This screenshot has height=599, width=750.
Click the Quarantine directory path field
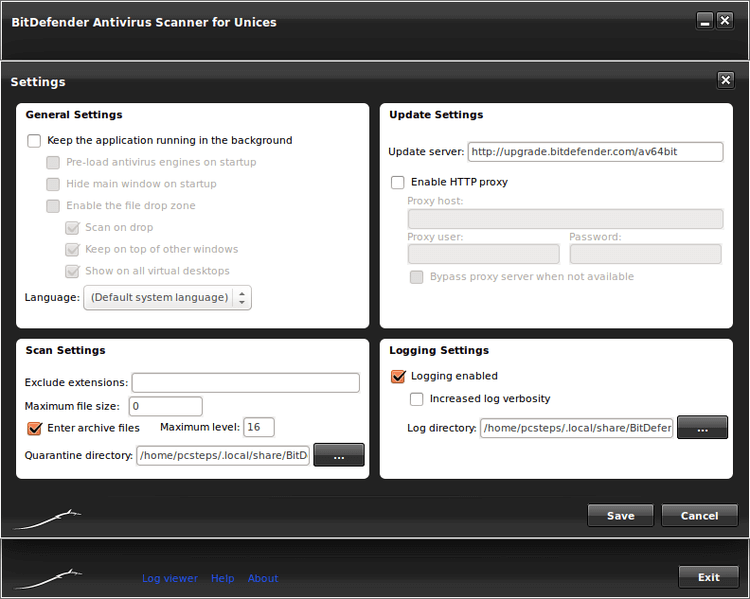[223, 455]
